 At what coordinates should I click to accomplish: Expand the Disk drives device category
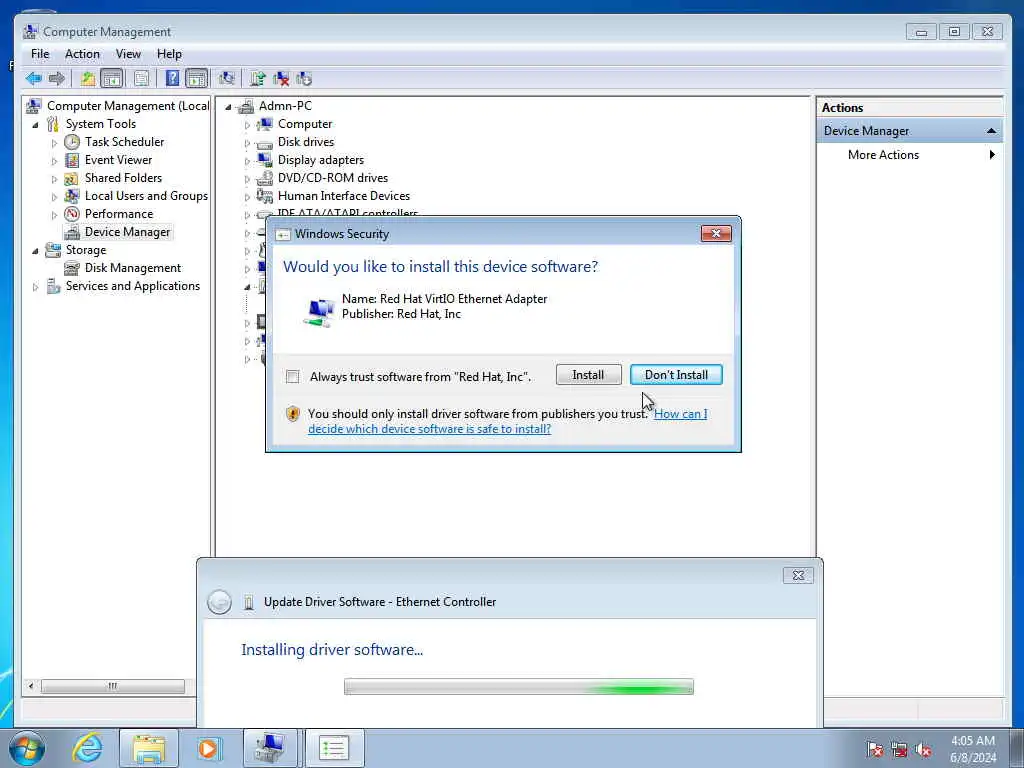pyautogui.click(x=247, y=143)
